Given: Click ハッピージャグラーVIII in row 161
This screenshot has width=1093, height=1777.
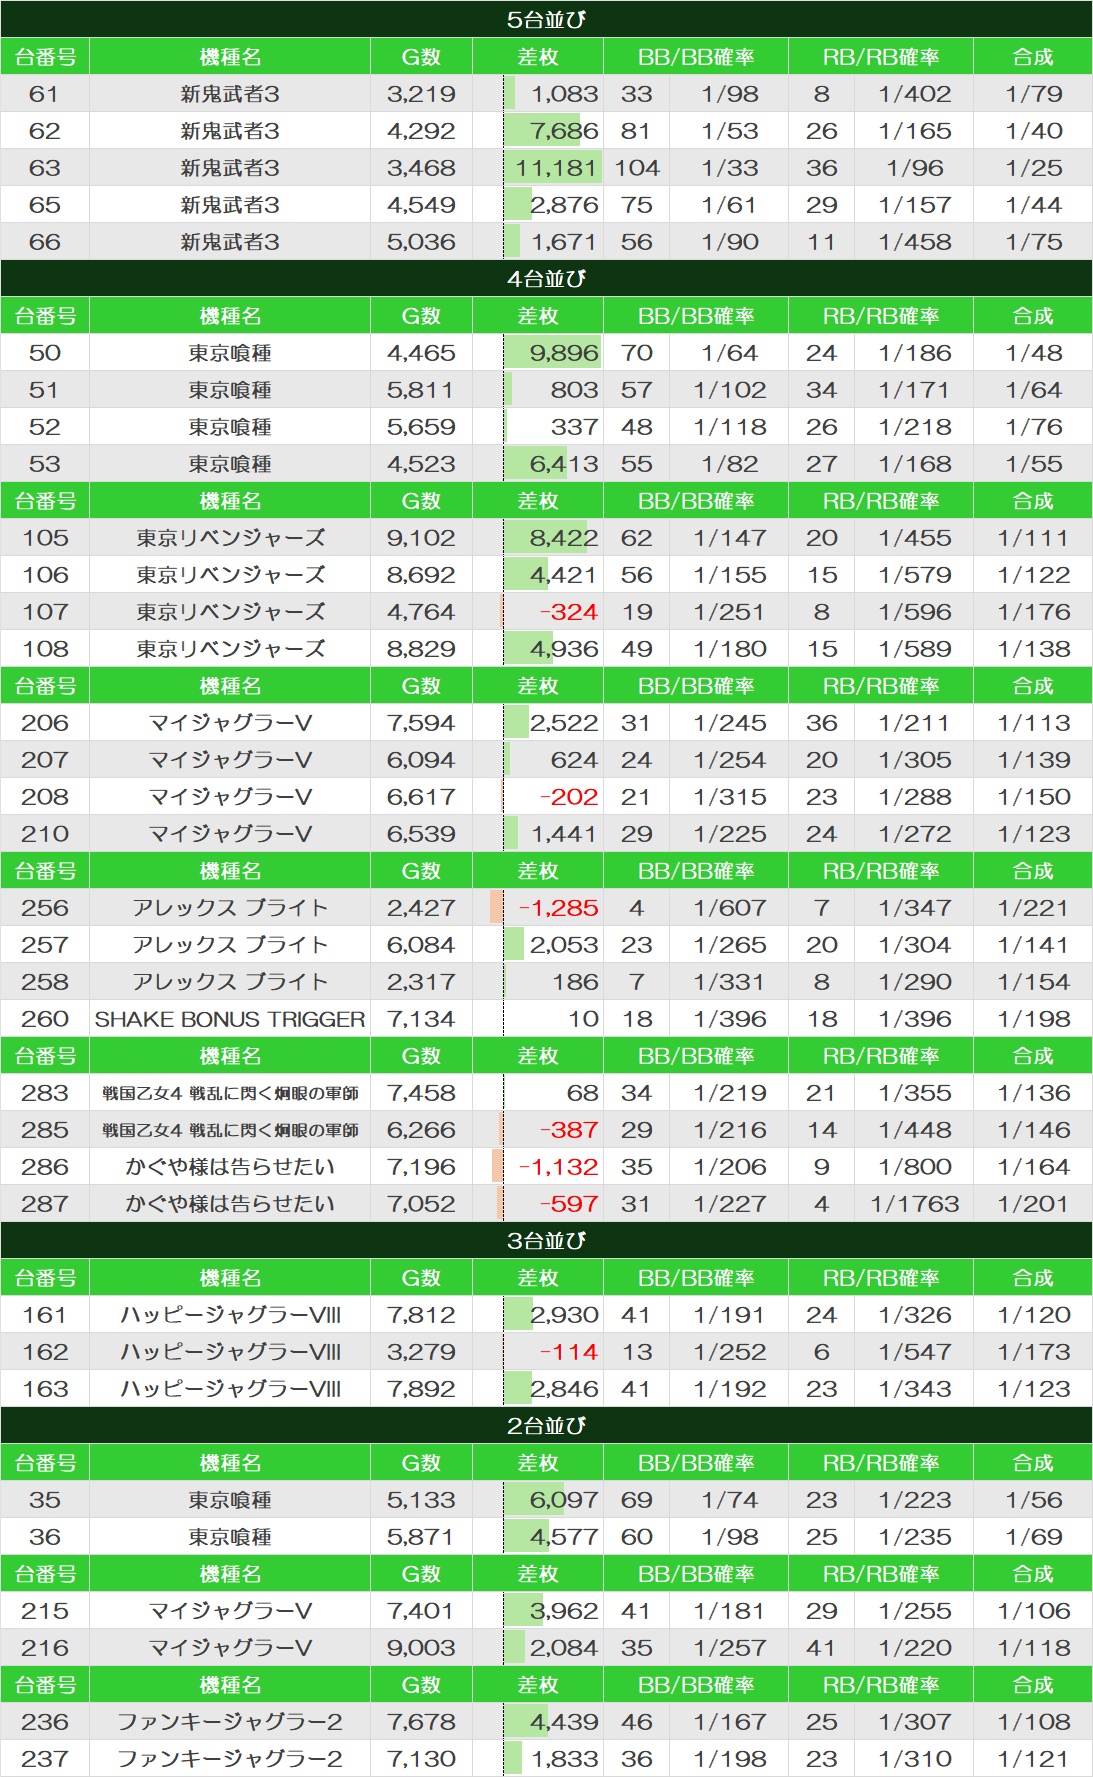Looking at the screenshot, I should coord(230,1315).
